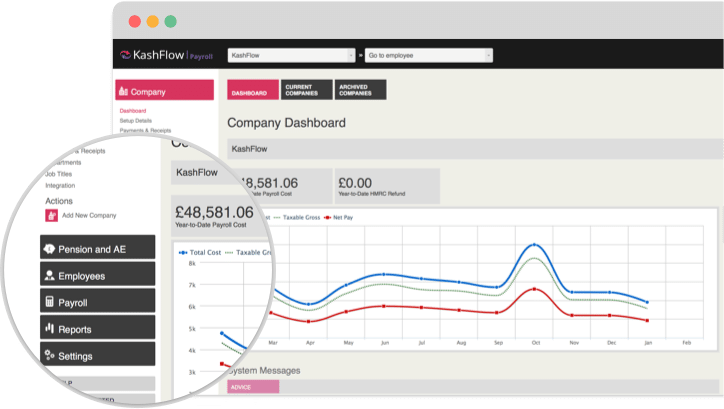Open the Setup Details link
Viewport: 724px width, 409px height.
pos(134,120)
